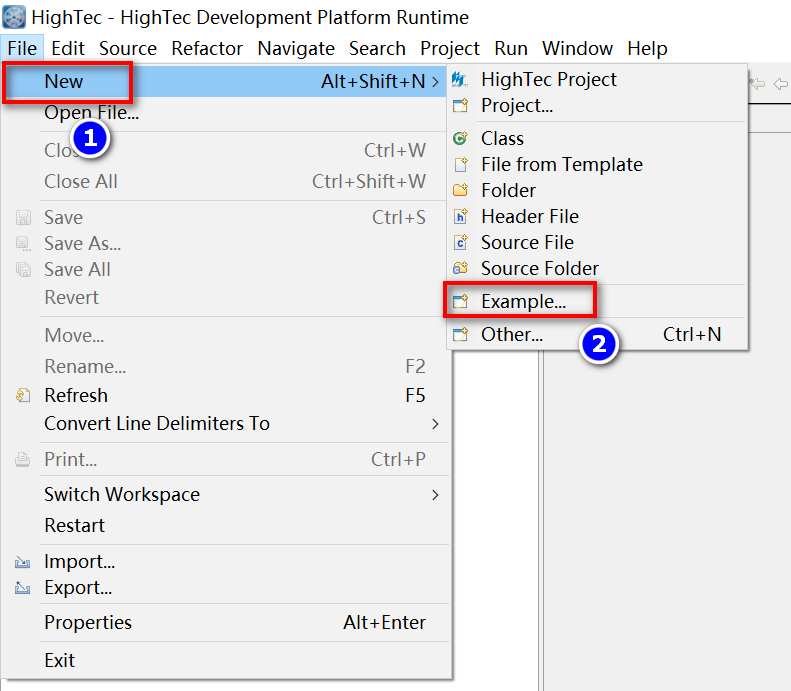
Task: Click the Refresh icon in File menu
Action: click(23, 395)
